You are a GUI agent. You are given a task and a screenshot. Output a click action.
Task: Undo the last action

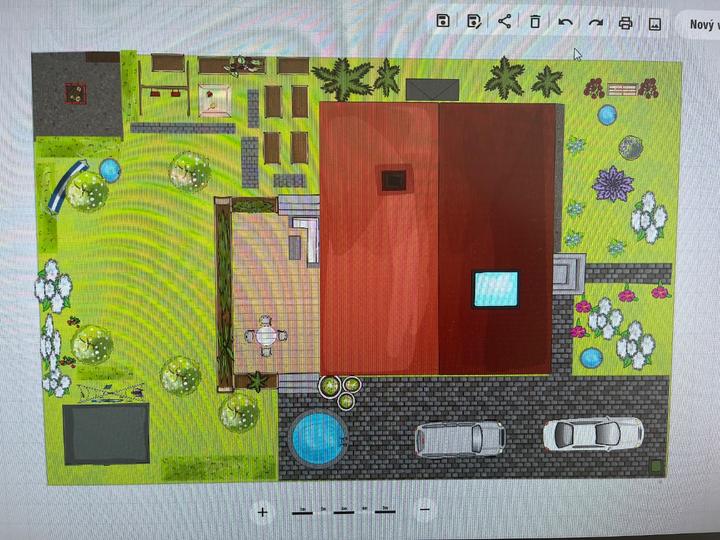point(565,22)
